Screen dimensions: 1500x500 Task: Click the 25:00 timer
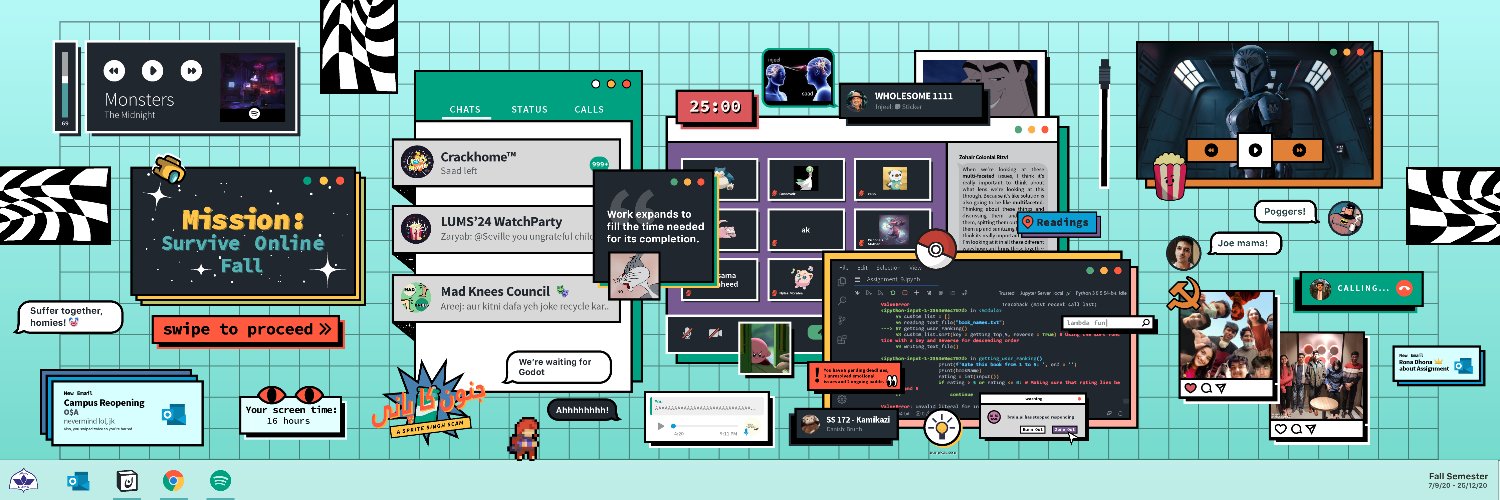pyautogui.click(x=714, y=106)
